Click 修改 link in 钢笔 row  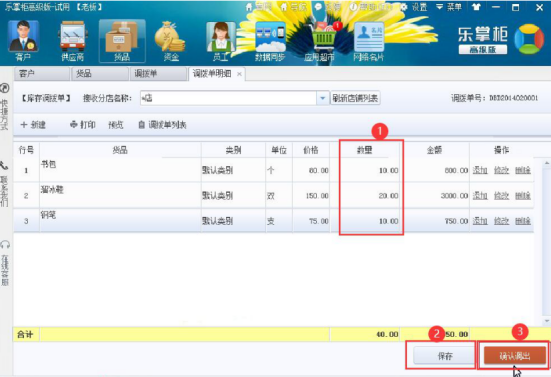[x=501, y=221]
